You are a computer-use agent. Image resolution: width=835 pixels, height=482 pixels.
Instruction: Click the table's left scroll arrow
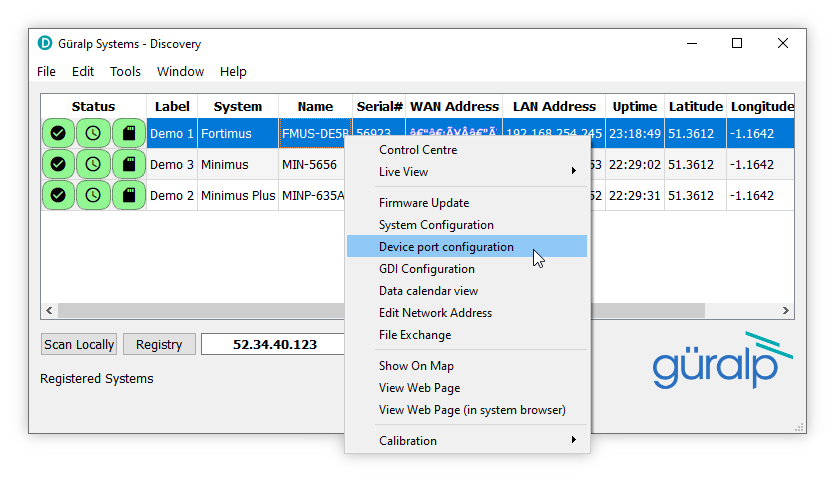click(x=50, y=311)
